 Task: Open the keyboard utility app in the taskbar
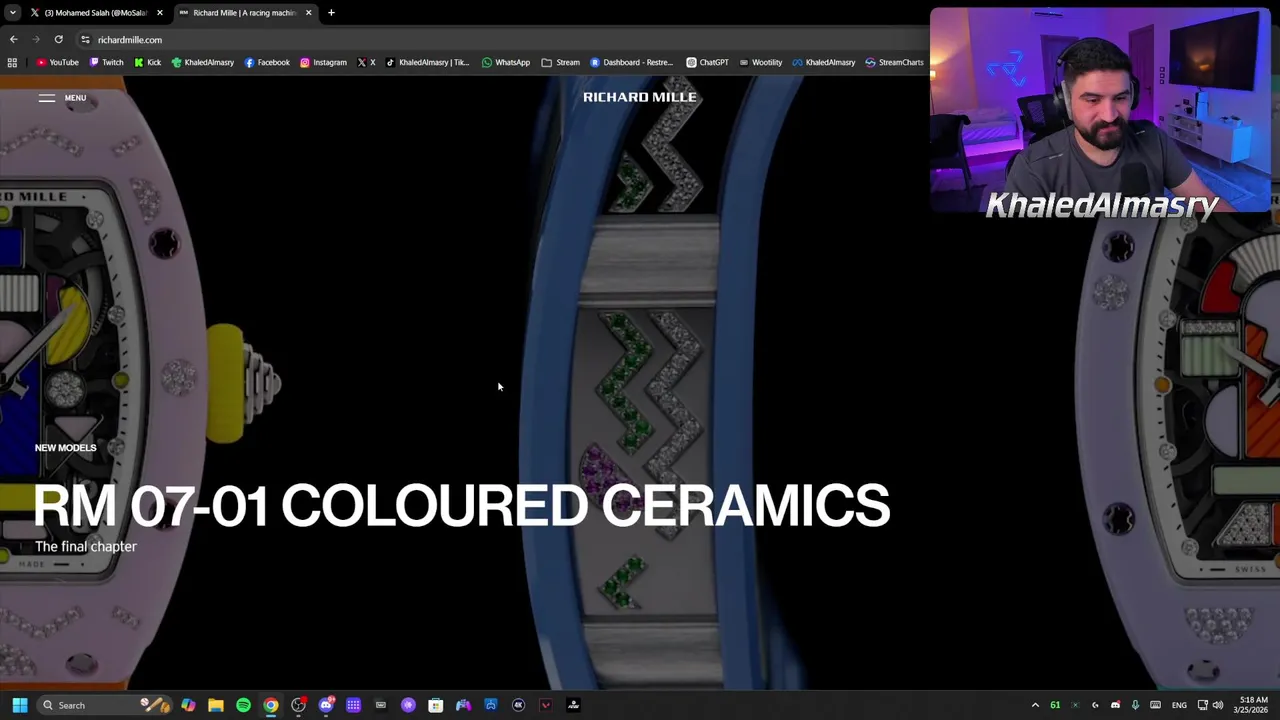(x=380, y=705)
